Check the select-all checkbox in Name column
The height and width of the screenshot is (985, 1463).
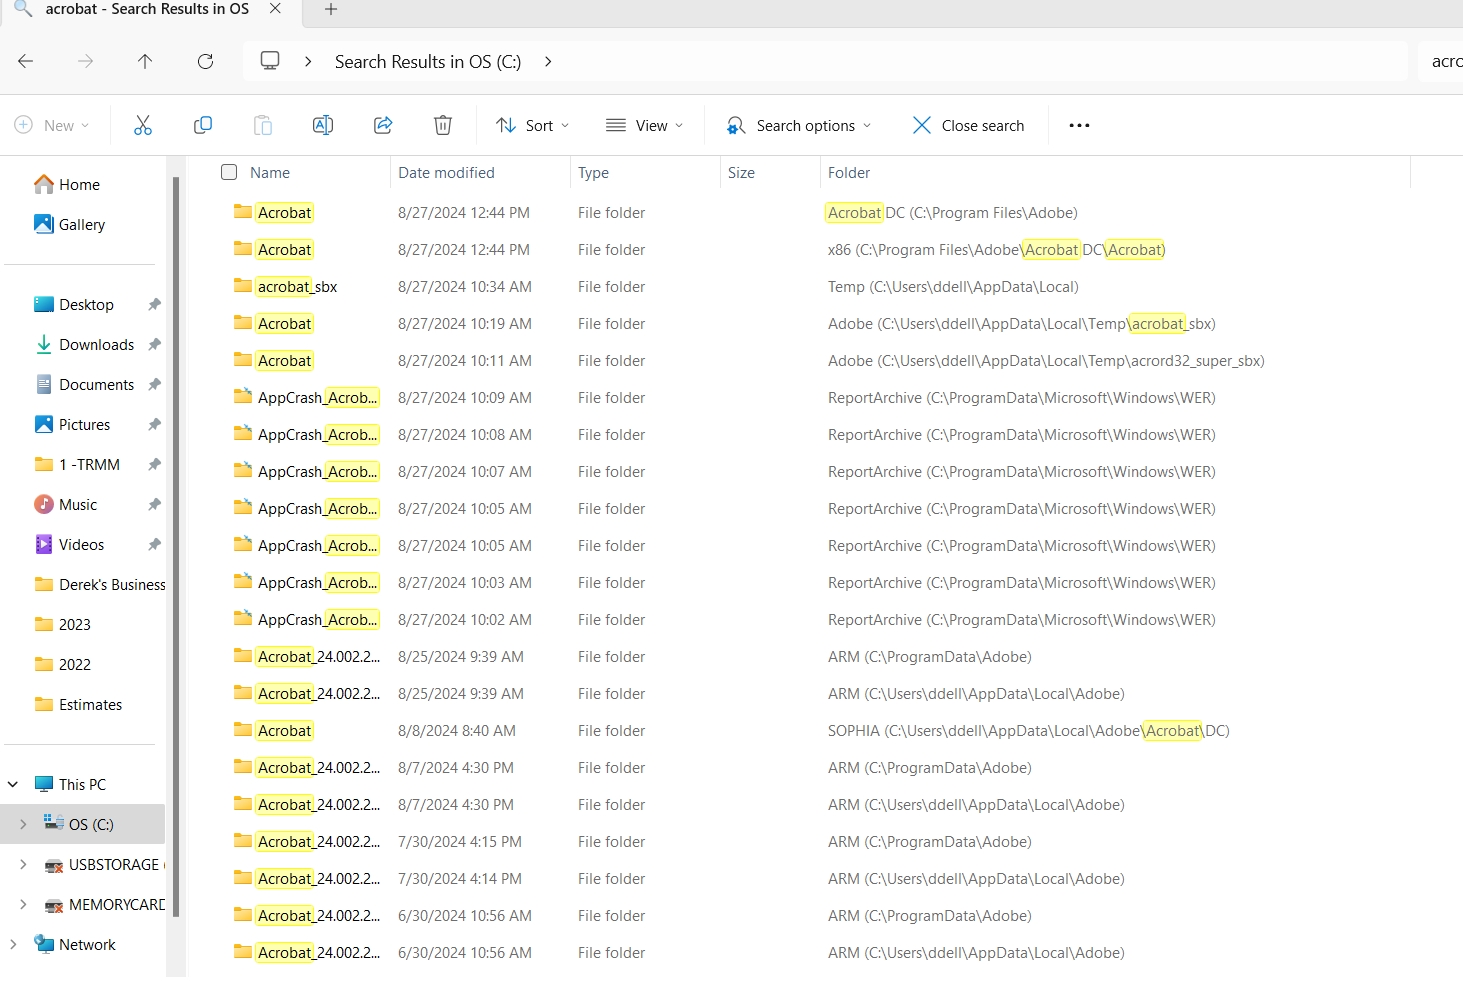228,172
